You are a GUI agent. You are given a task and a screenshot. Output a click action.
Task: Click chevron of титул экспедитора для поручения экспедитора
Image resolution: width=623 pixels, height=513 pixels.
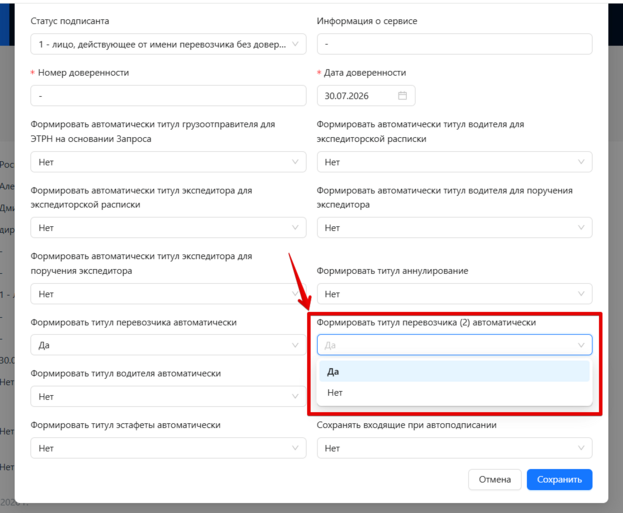[x=295, y=294]
